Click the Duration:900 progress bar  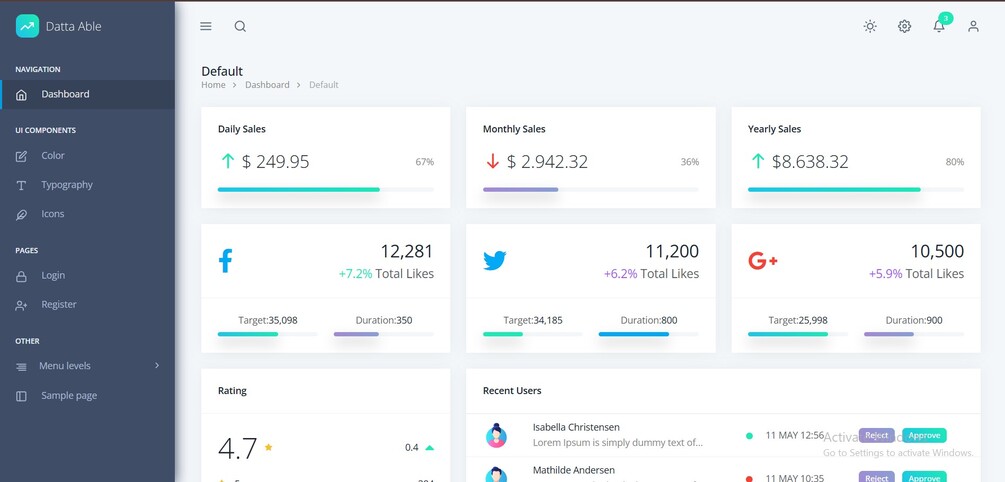coord(914,334)
